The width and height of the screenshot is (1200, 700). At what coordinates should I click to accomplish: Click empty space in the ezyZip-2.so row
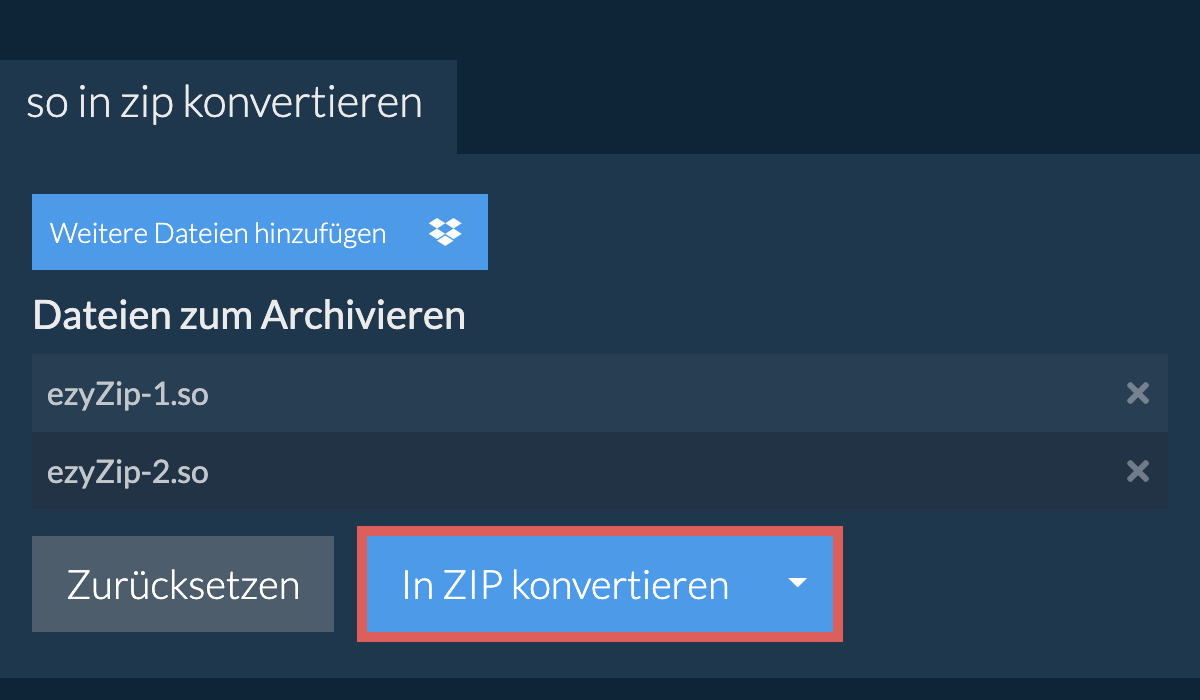[650, 471]
